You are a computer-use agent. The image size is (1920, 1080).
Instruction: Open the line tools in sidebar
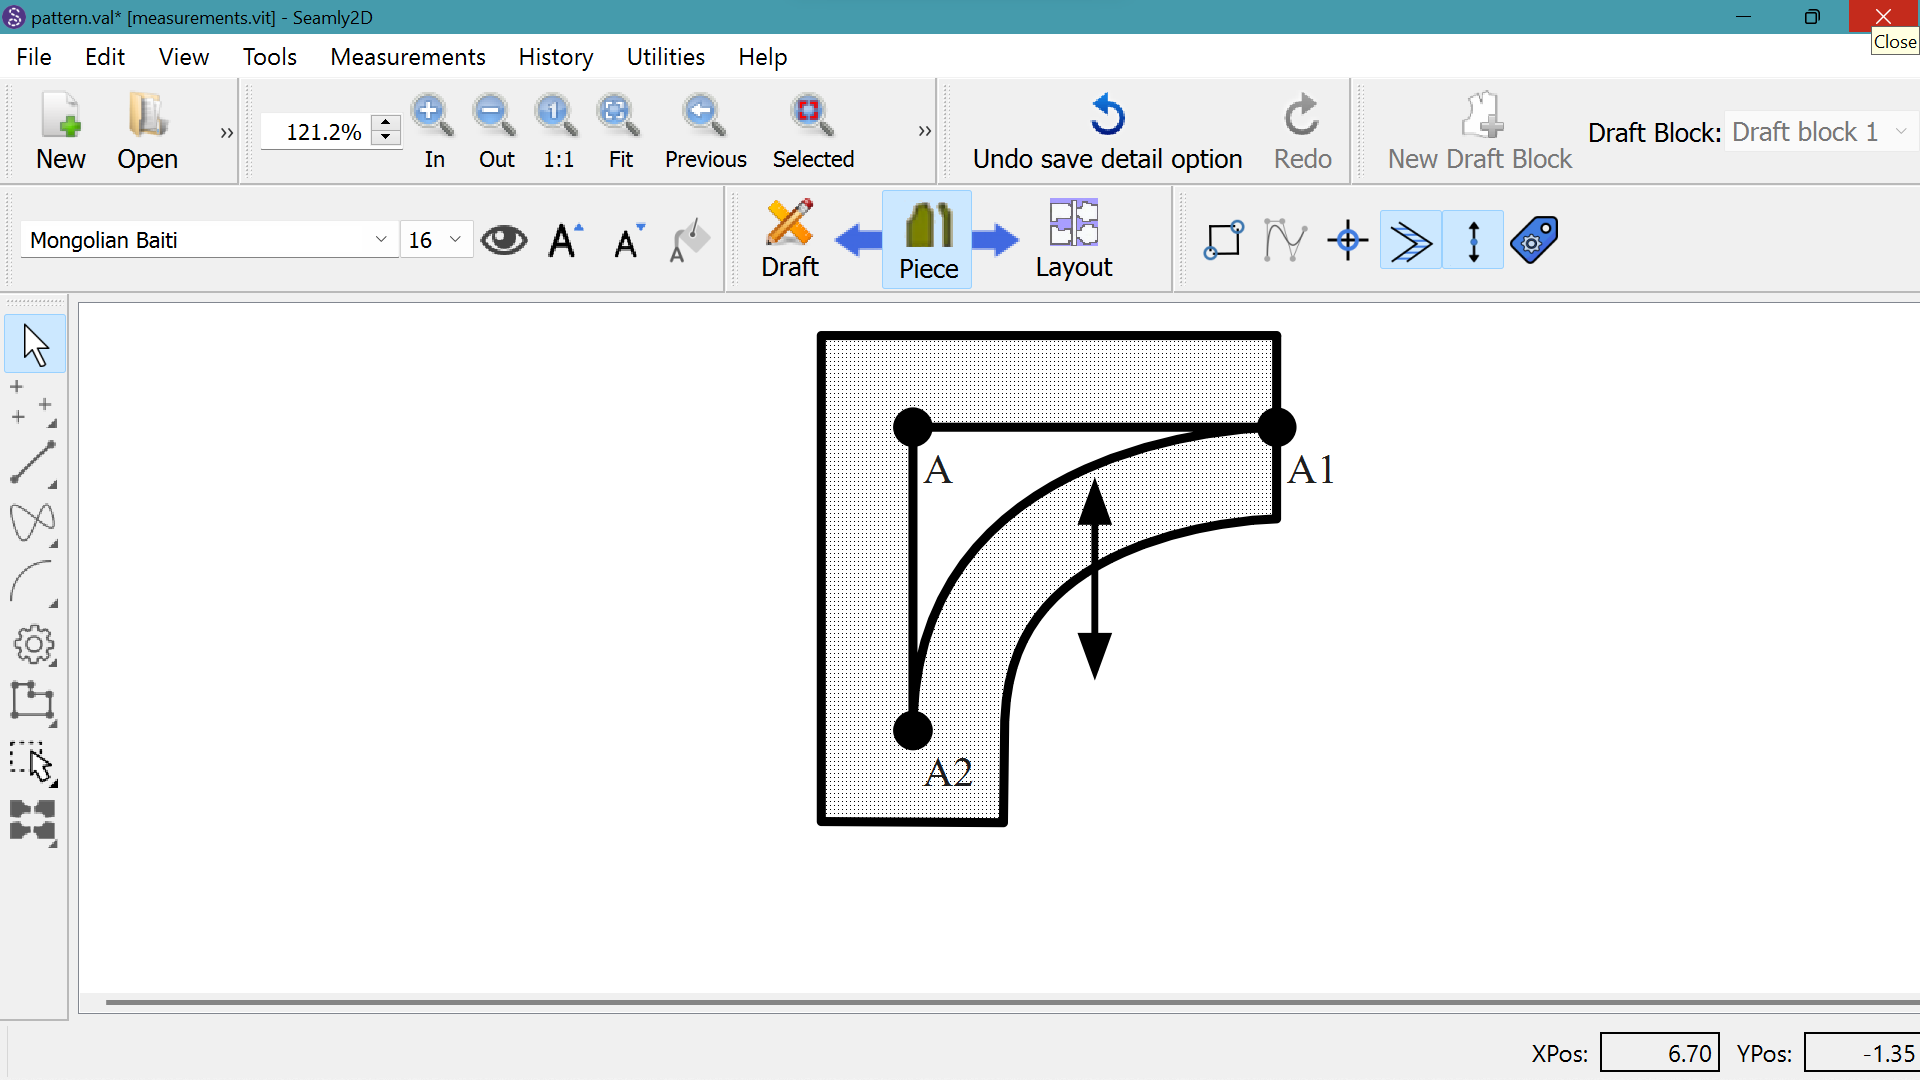33,463
